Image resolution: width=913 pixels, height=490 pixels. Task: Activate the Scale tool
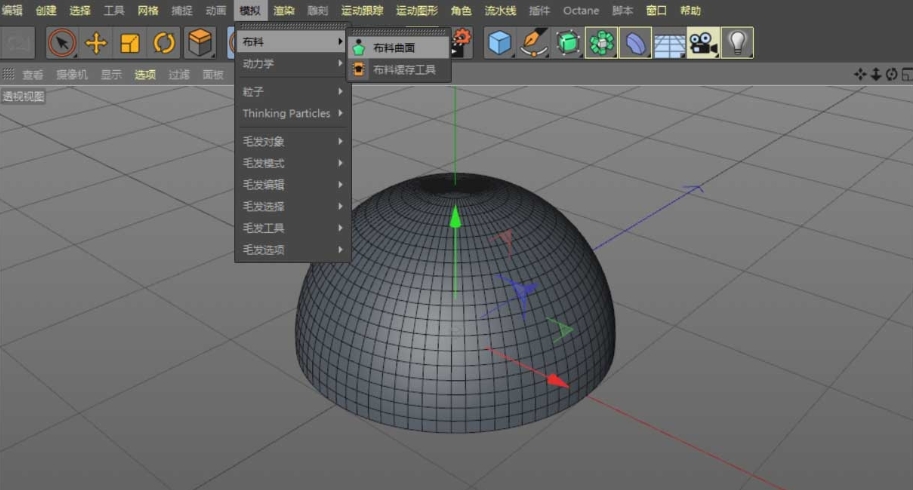[130, 43]
